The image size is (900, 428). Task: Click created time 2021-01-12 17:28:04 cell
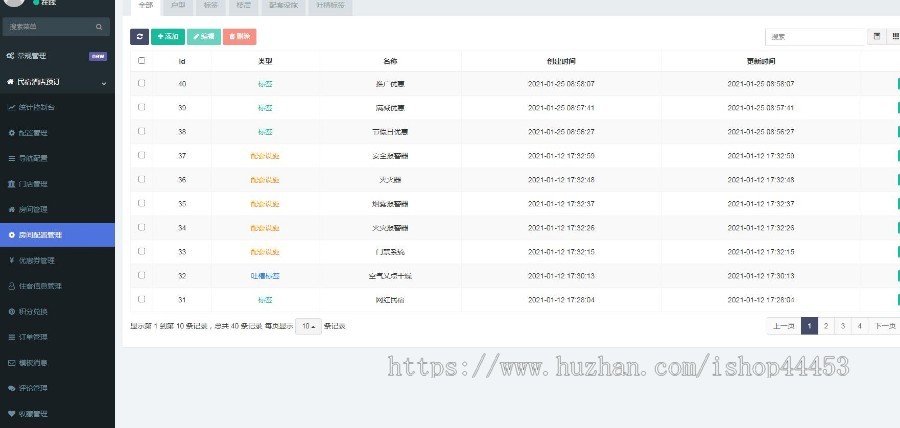point(561,300)
